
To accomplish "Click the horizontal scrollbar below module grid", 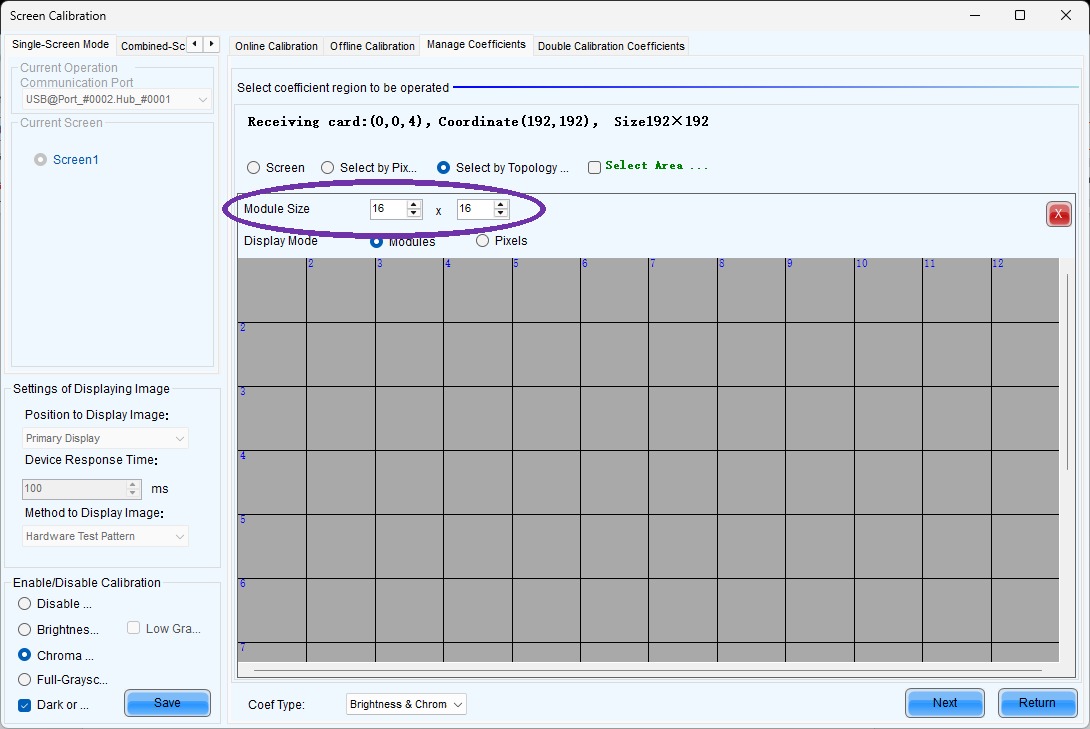I will point(648,670).
